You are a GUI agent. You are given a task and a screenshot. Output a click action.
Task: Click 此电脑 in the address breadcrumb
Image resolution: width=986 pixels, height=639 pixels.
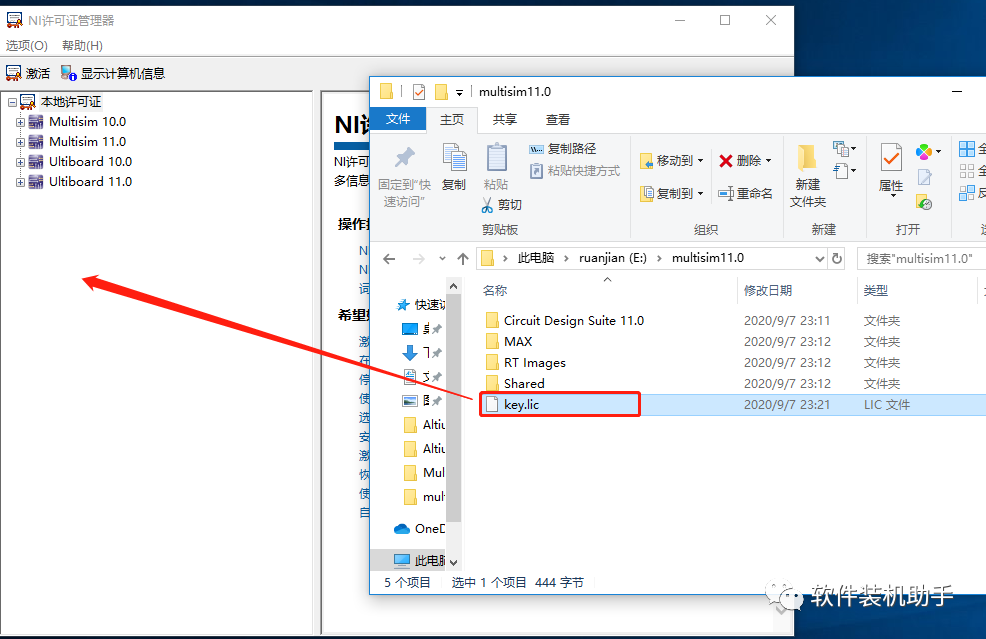click(536, 258)
